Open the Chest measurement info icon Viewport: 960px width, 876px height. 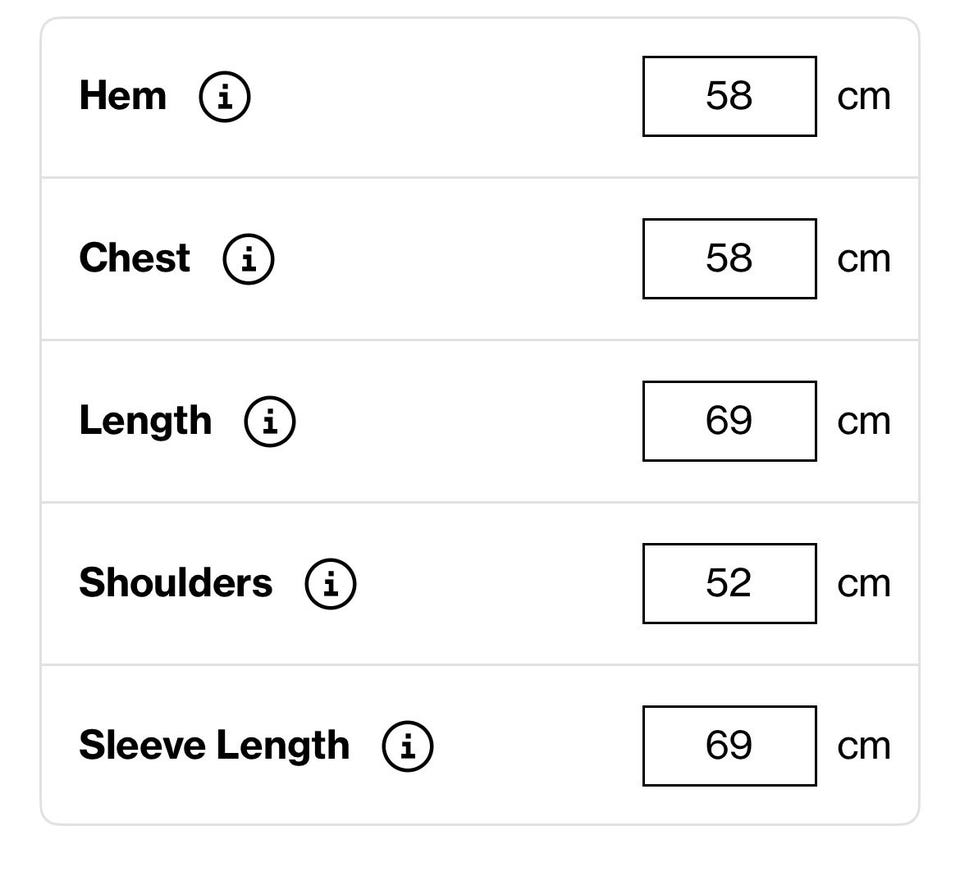pos(248,259)
